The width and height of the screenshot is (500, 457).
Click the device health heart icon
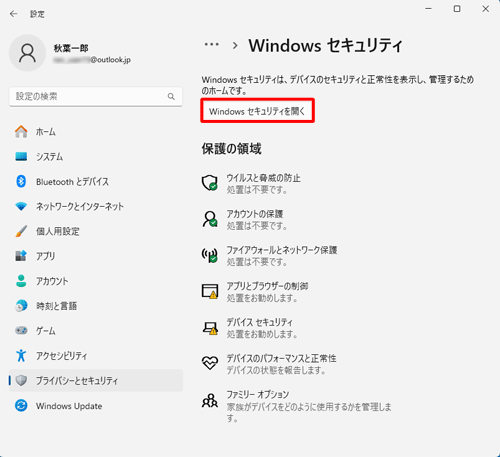click(210, 363)
